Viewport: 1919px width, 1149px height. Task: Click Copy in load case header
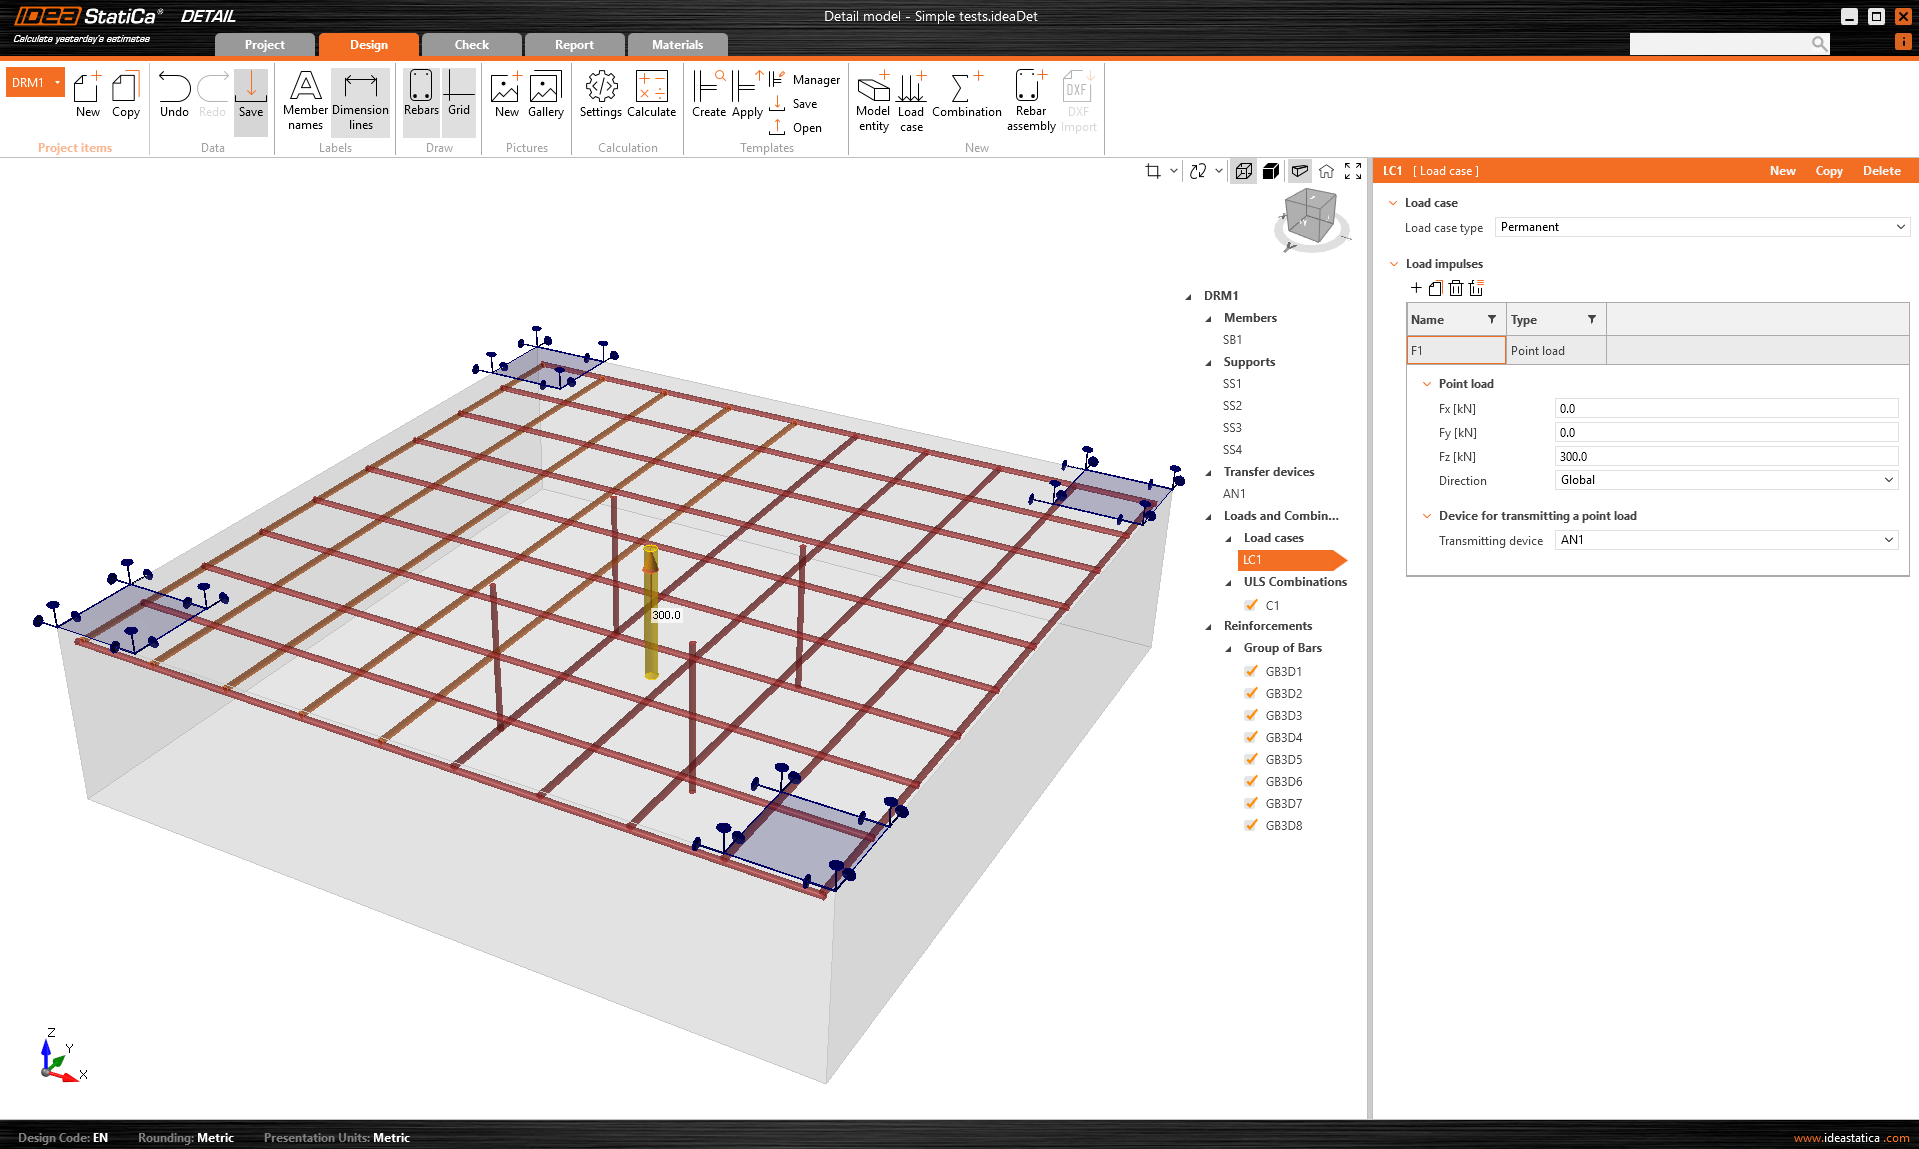click(1828, 171)
